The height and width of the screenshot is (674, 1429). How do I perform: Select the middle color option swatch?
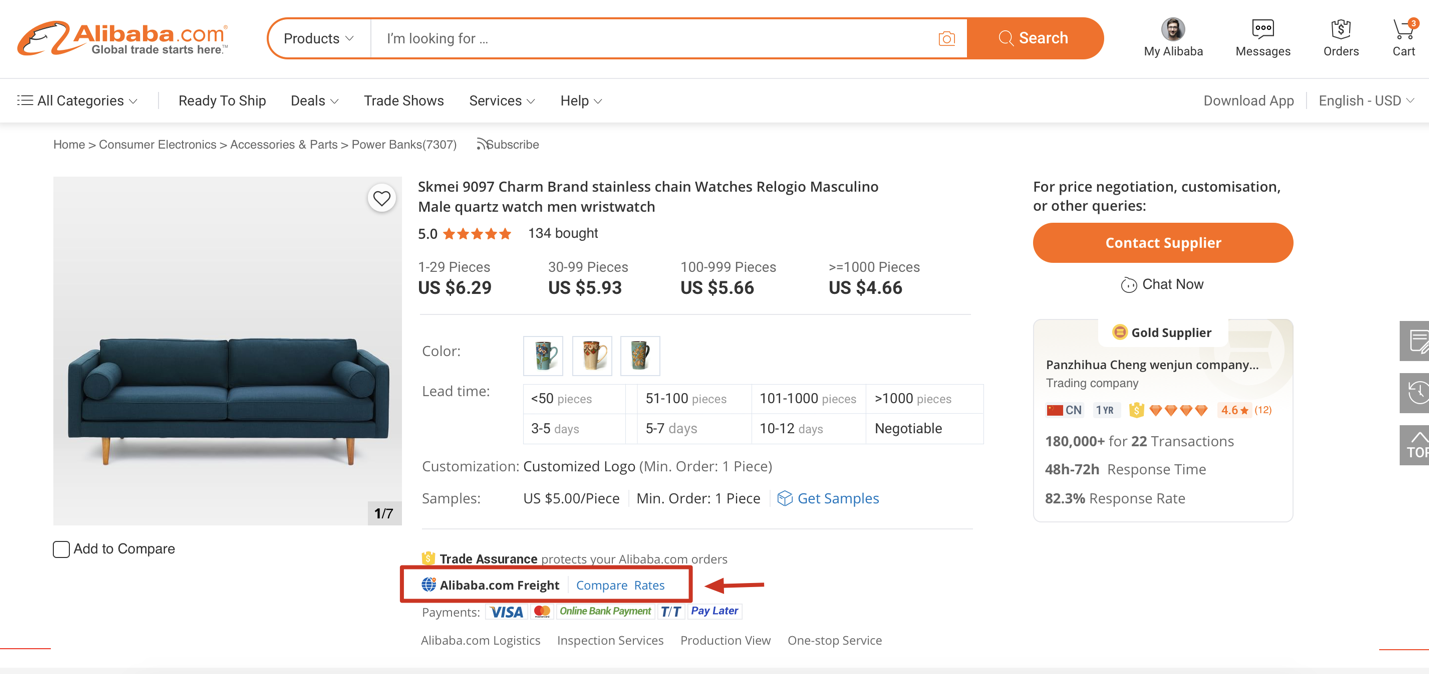[x=592, y=356]
